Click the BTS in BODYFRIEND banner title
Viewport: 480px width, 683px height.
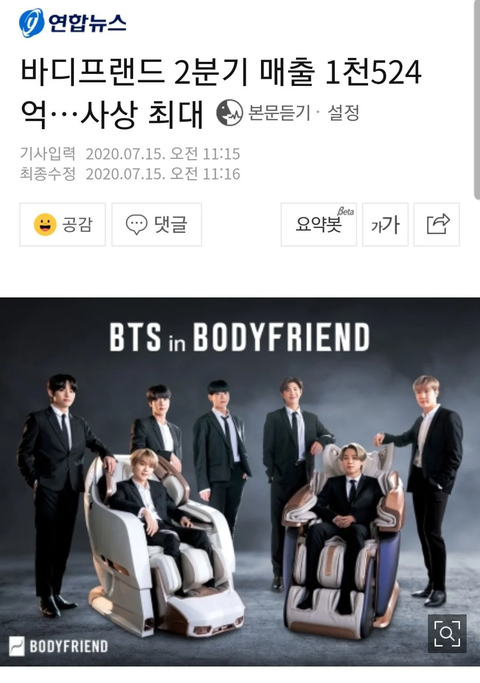pos(240,337)
